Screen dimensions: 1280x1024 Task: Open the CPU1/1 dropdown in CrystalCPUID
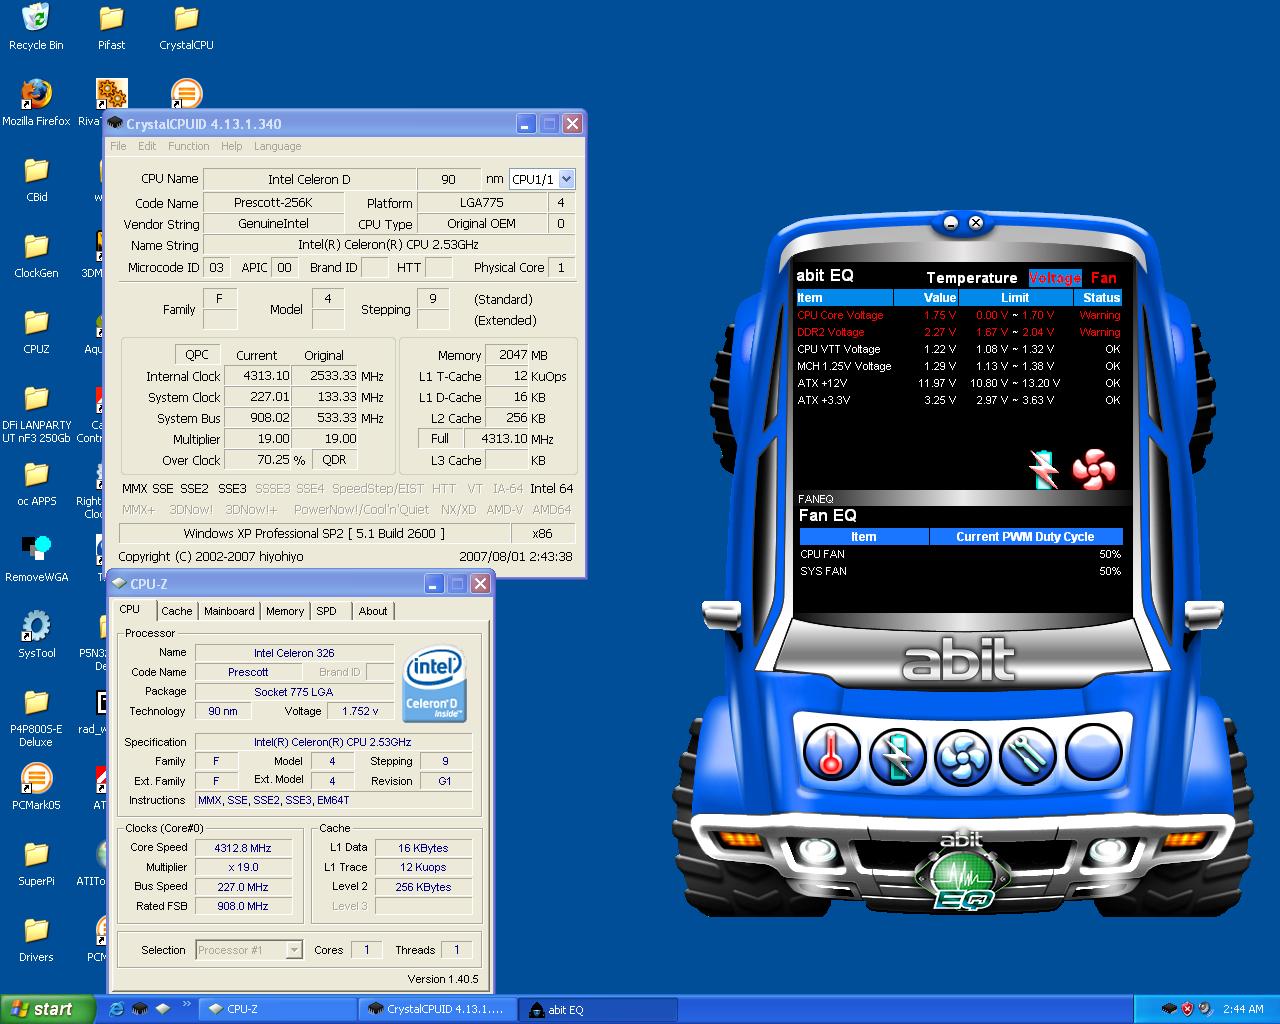tap(566, 179)
